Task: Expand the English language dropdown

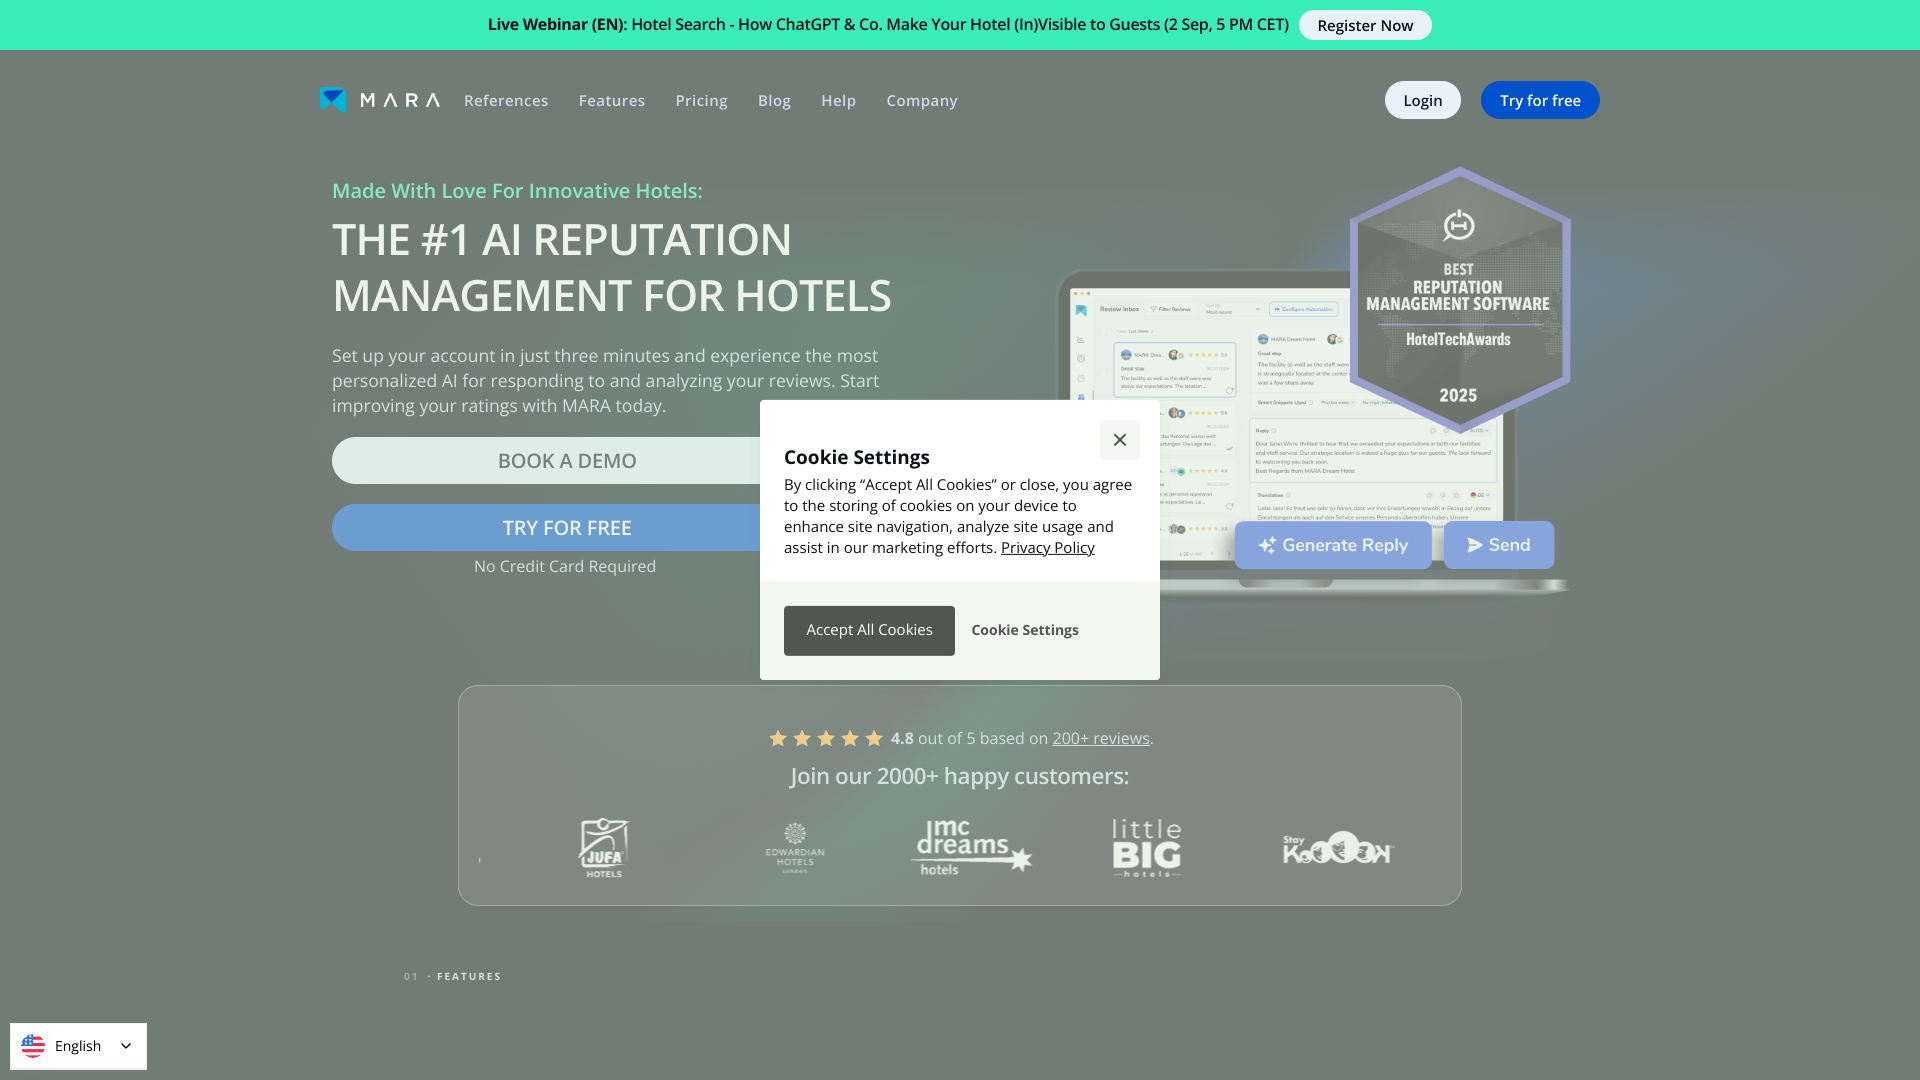Action: point(126,1046)
